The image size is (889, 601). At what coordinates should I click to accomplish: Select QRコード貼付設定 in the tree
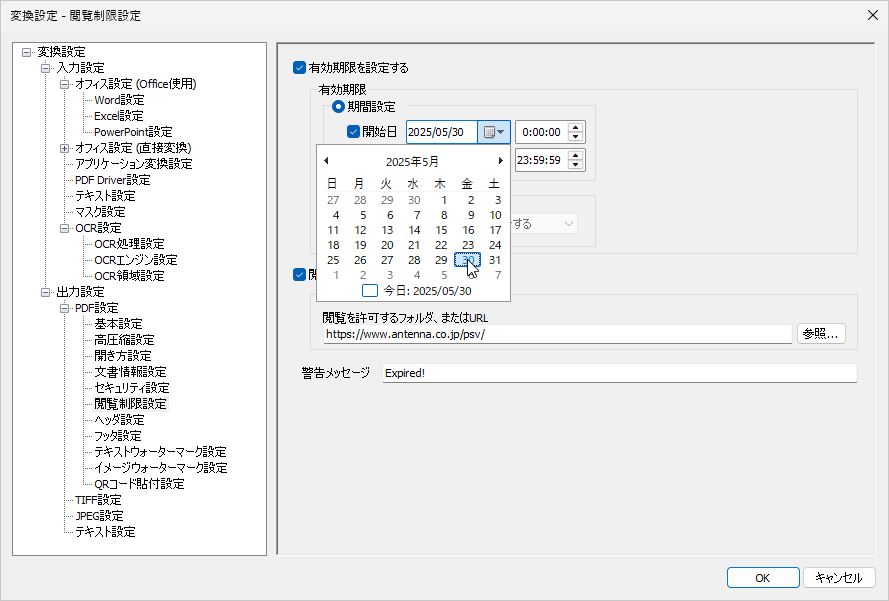139,484
